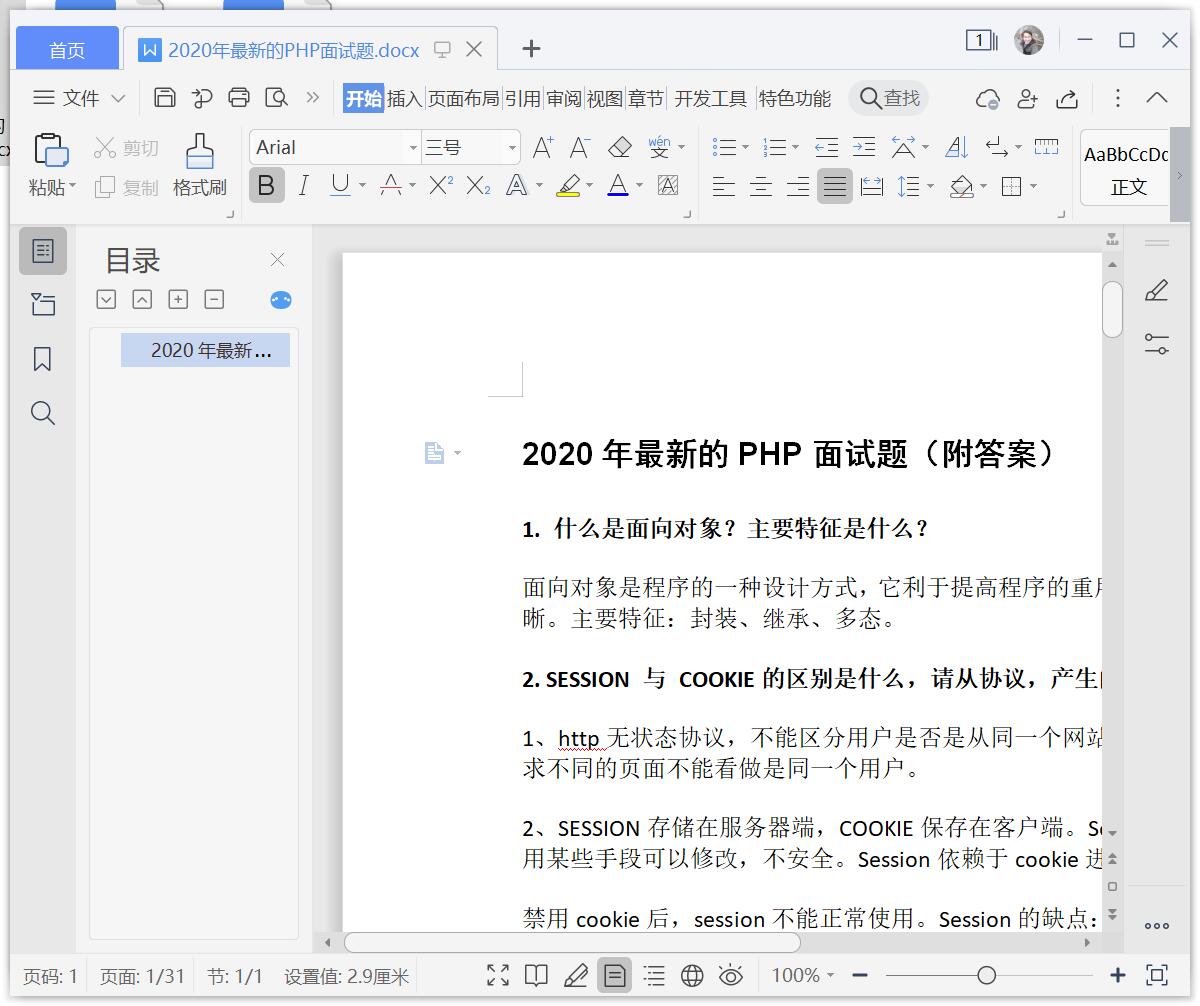The image size is (1200, 1006).
Task: Select the 2020年最新 entry in the 目录 outline
Action: pos(205,349)
